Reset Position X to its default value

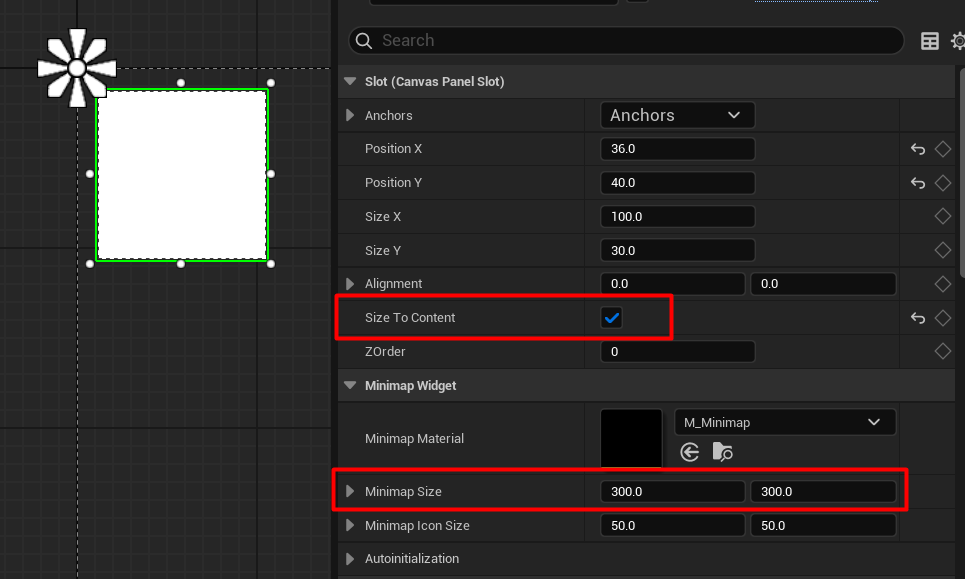coord(917,149)
